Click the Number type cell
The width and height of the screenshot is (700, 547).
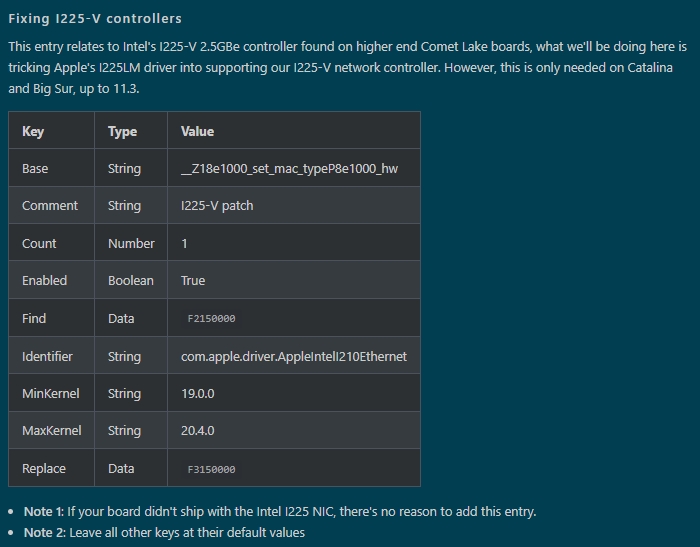click(x=131, y=243)
